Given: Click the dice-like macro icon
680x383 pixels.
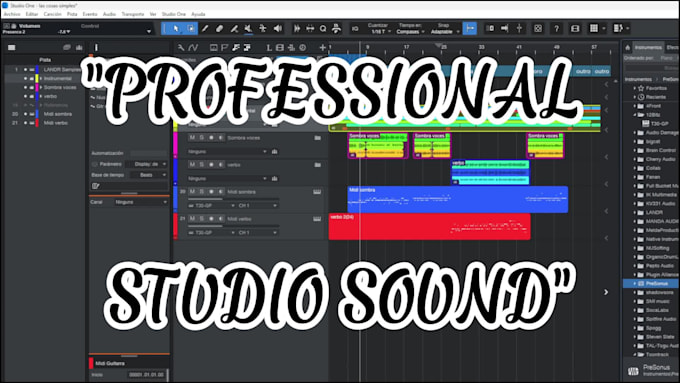Looking at the screenshot, I should point(538,29).
